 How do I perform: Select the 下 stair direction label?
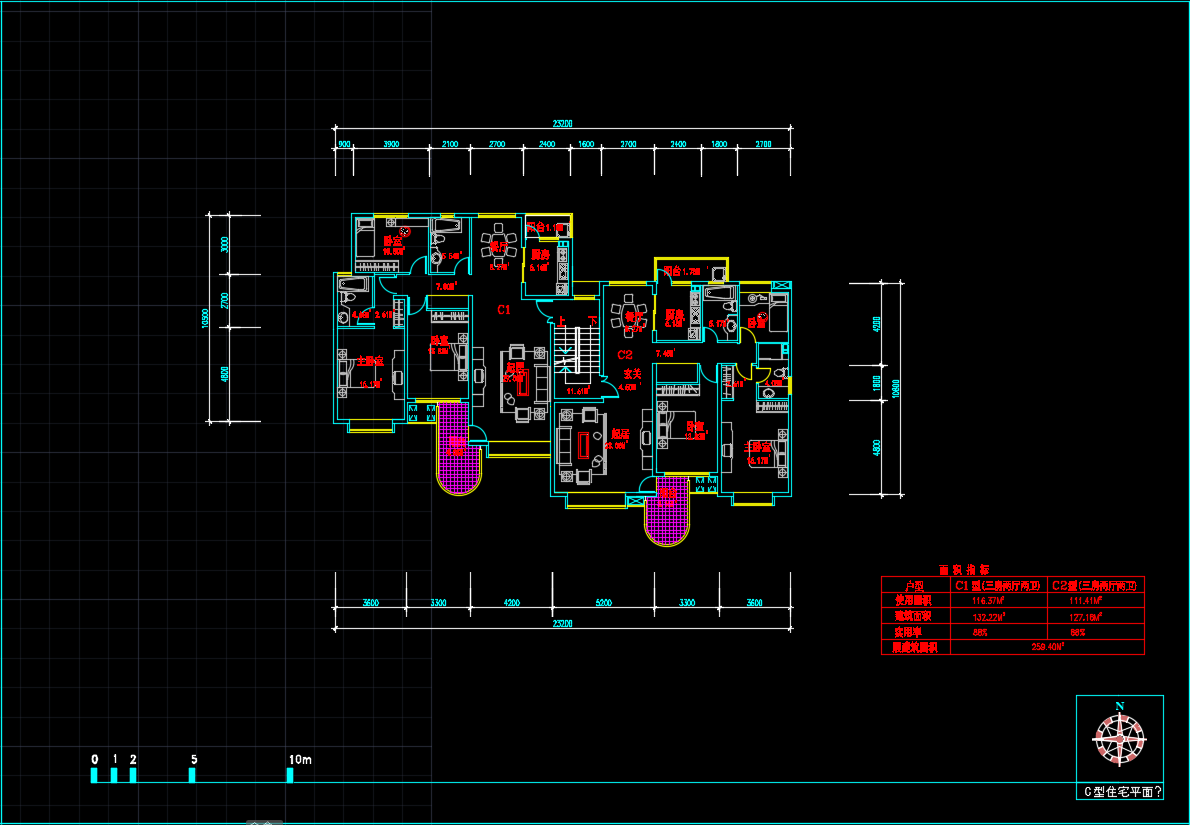593,321
